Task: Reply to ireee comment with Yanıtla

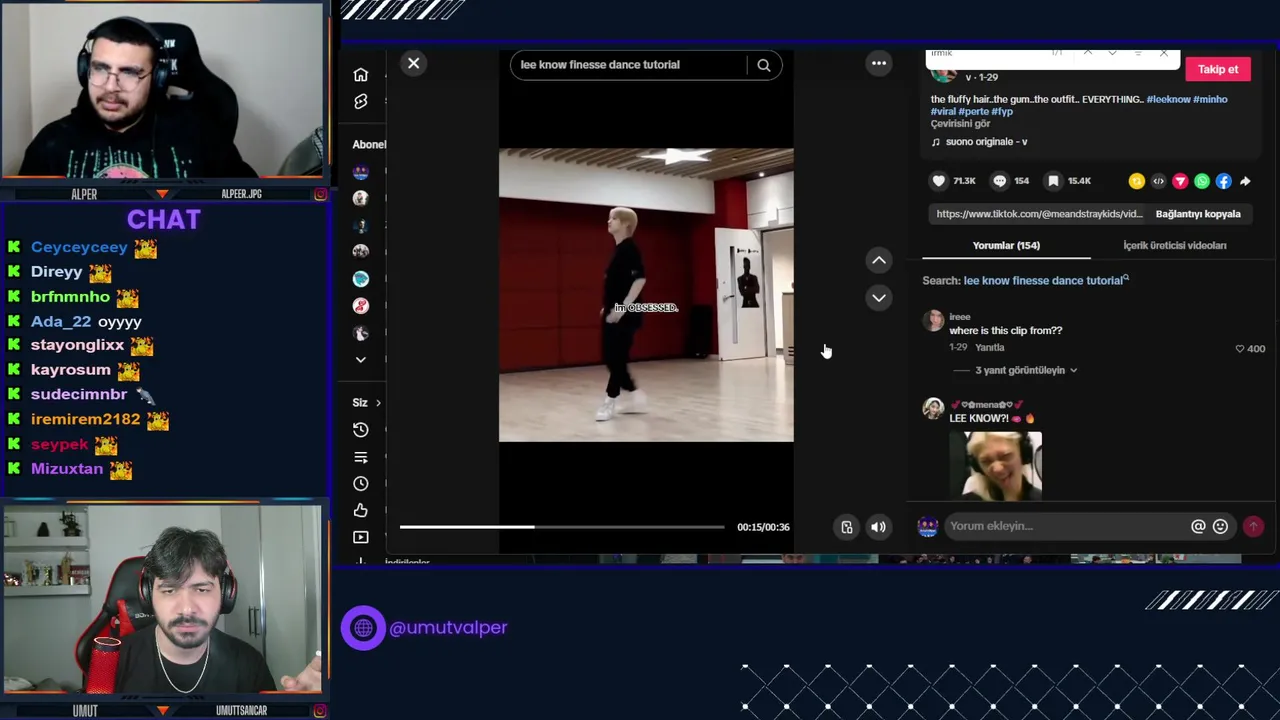Action: tap(989, 347)
